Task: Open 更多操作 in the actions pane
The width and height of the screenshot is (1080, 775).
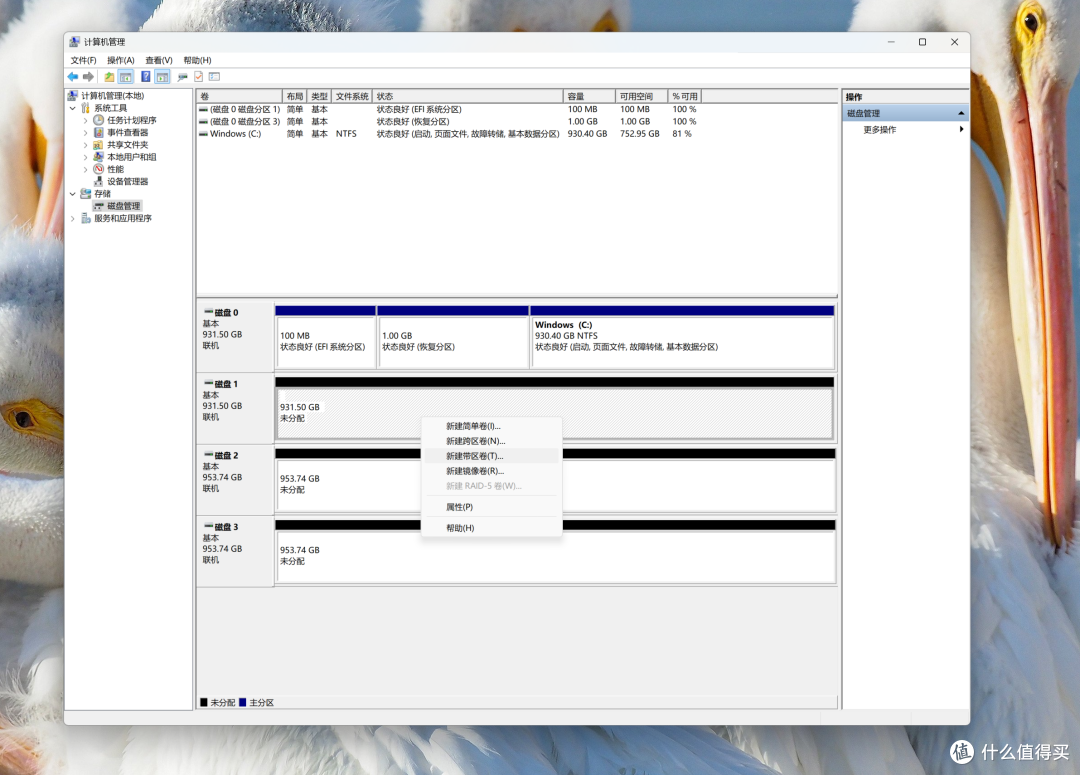Action: coord(880,130)
